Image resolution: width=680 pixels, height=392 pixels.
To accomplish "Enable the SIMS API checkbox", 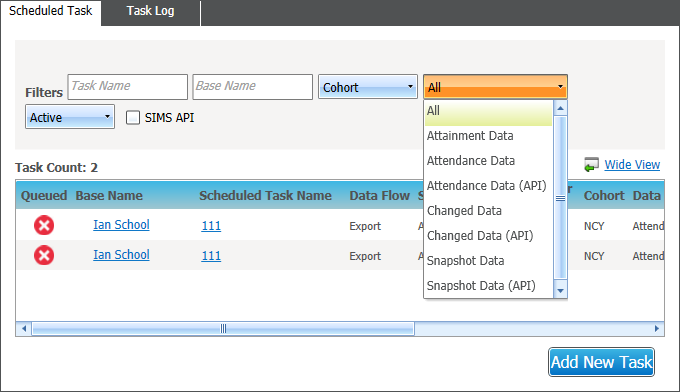I will (133, 118).
